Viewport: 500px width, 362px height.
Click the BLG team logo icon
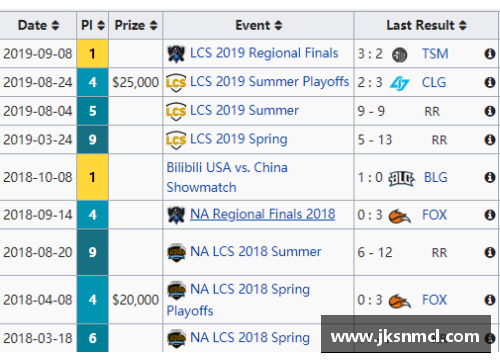(401, 178)
